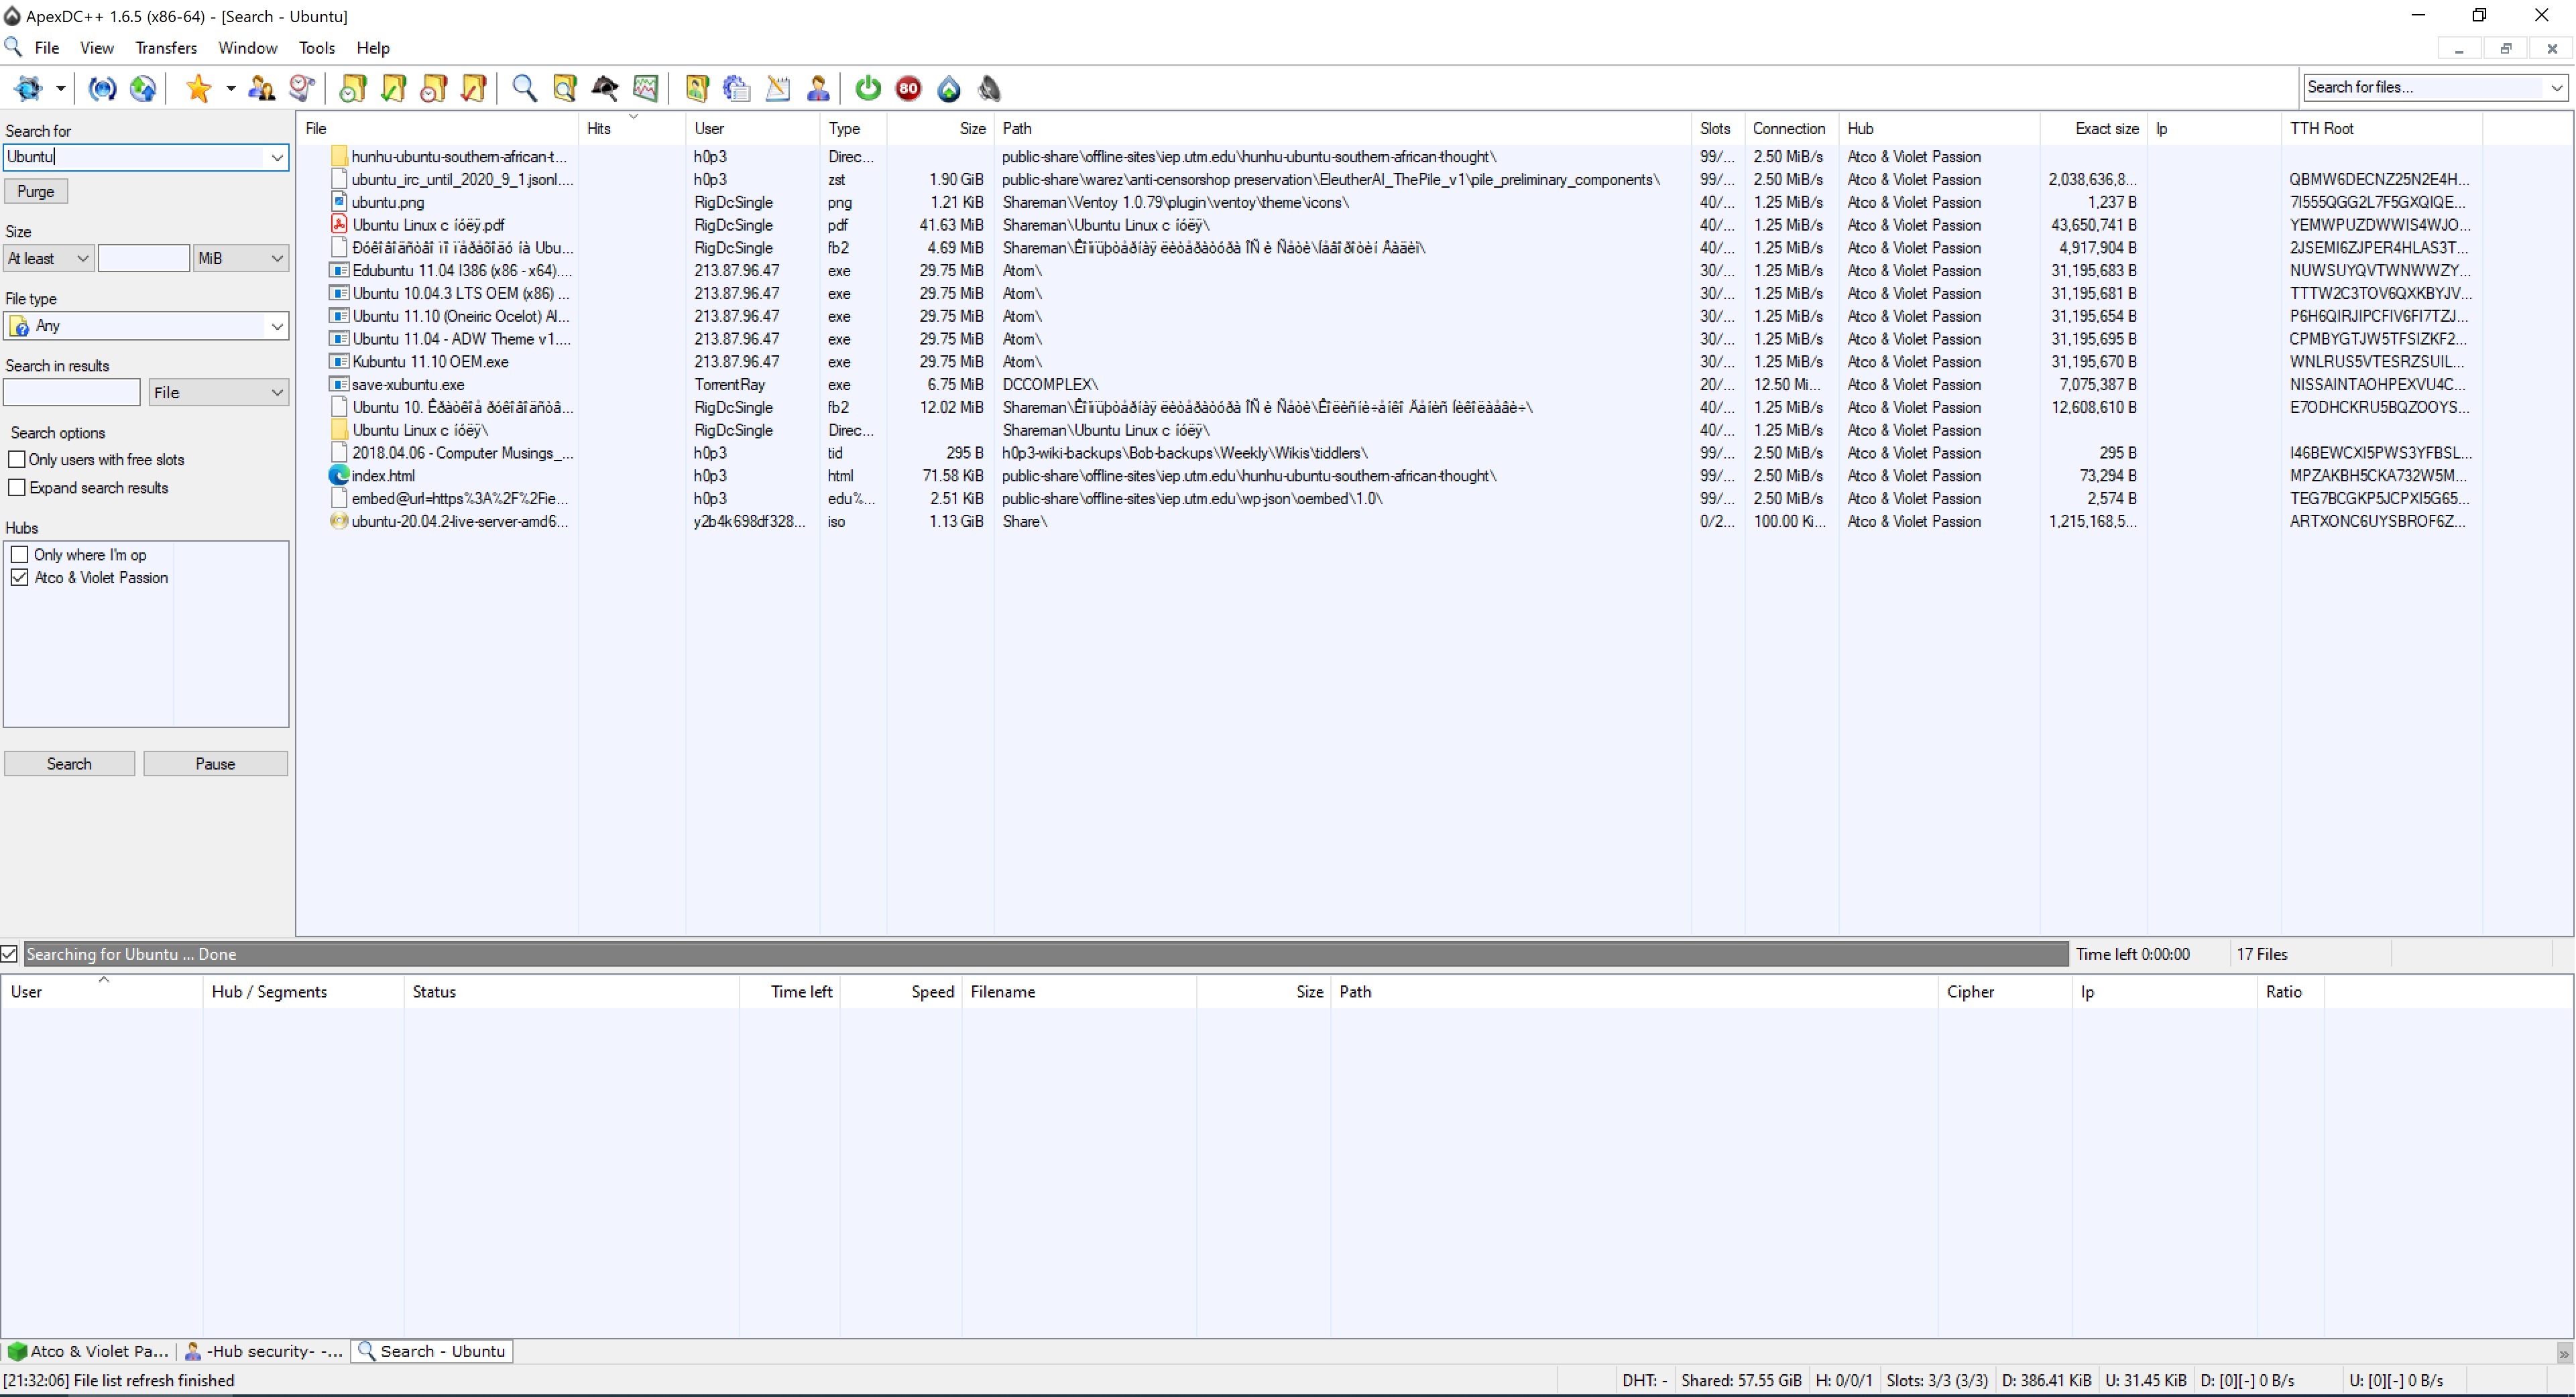2576x1397 pixels.
Task: Switch to the Hub security tab
Action: click(264, 1351)
